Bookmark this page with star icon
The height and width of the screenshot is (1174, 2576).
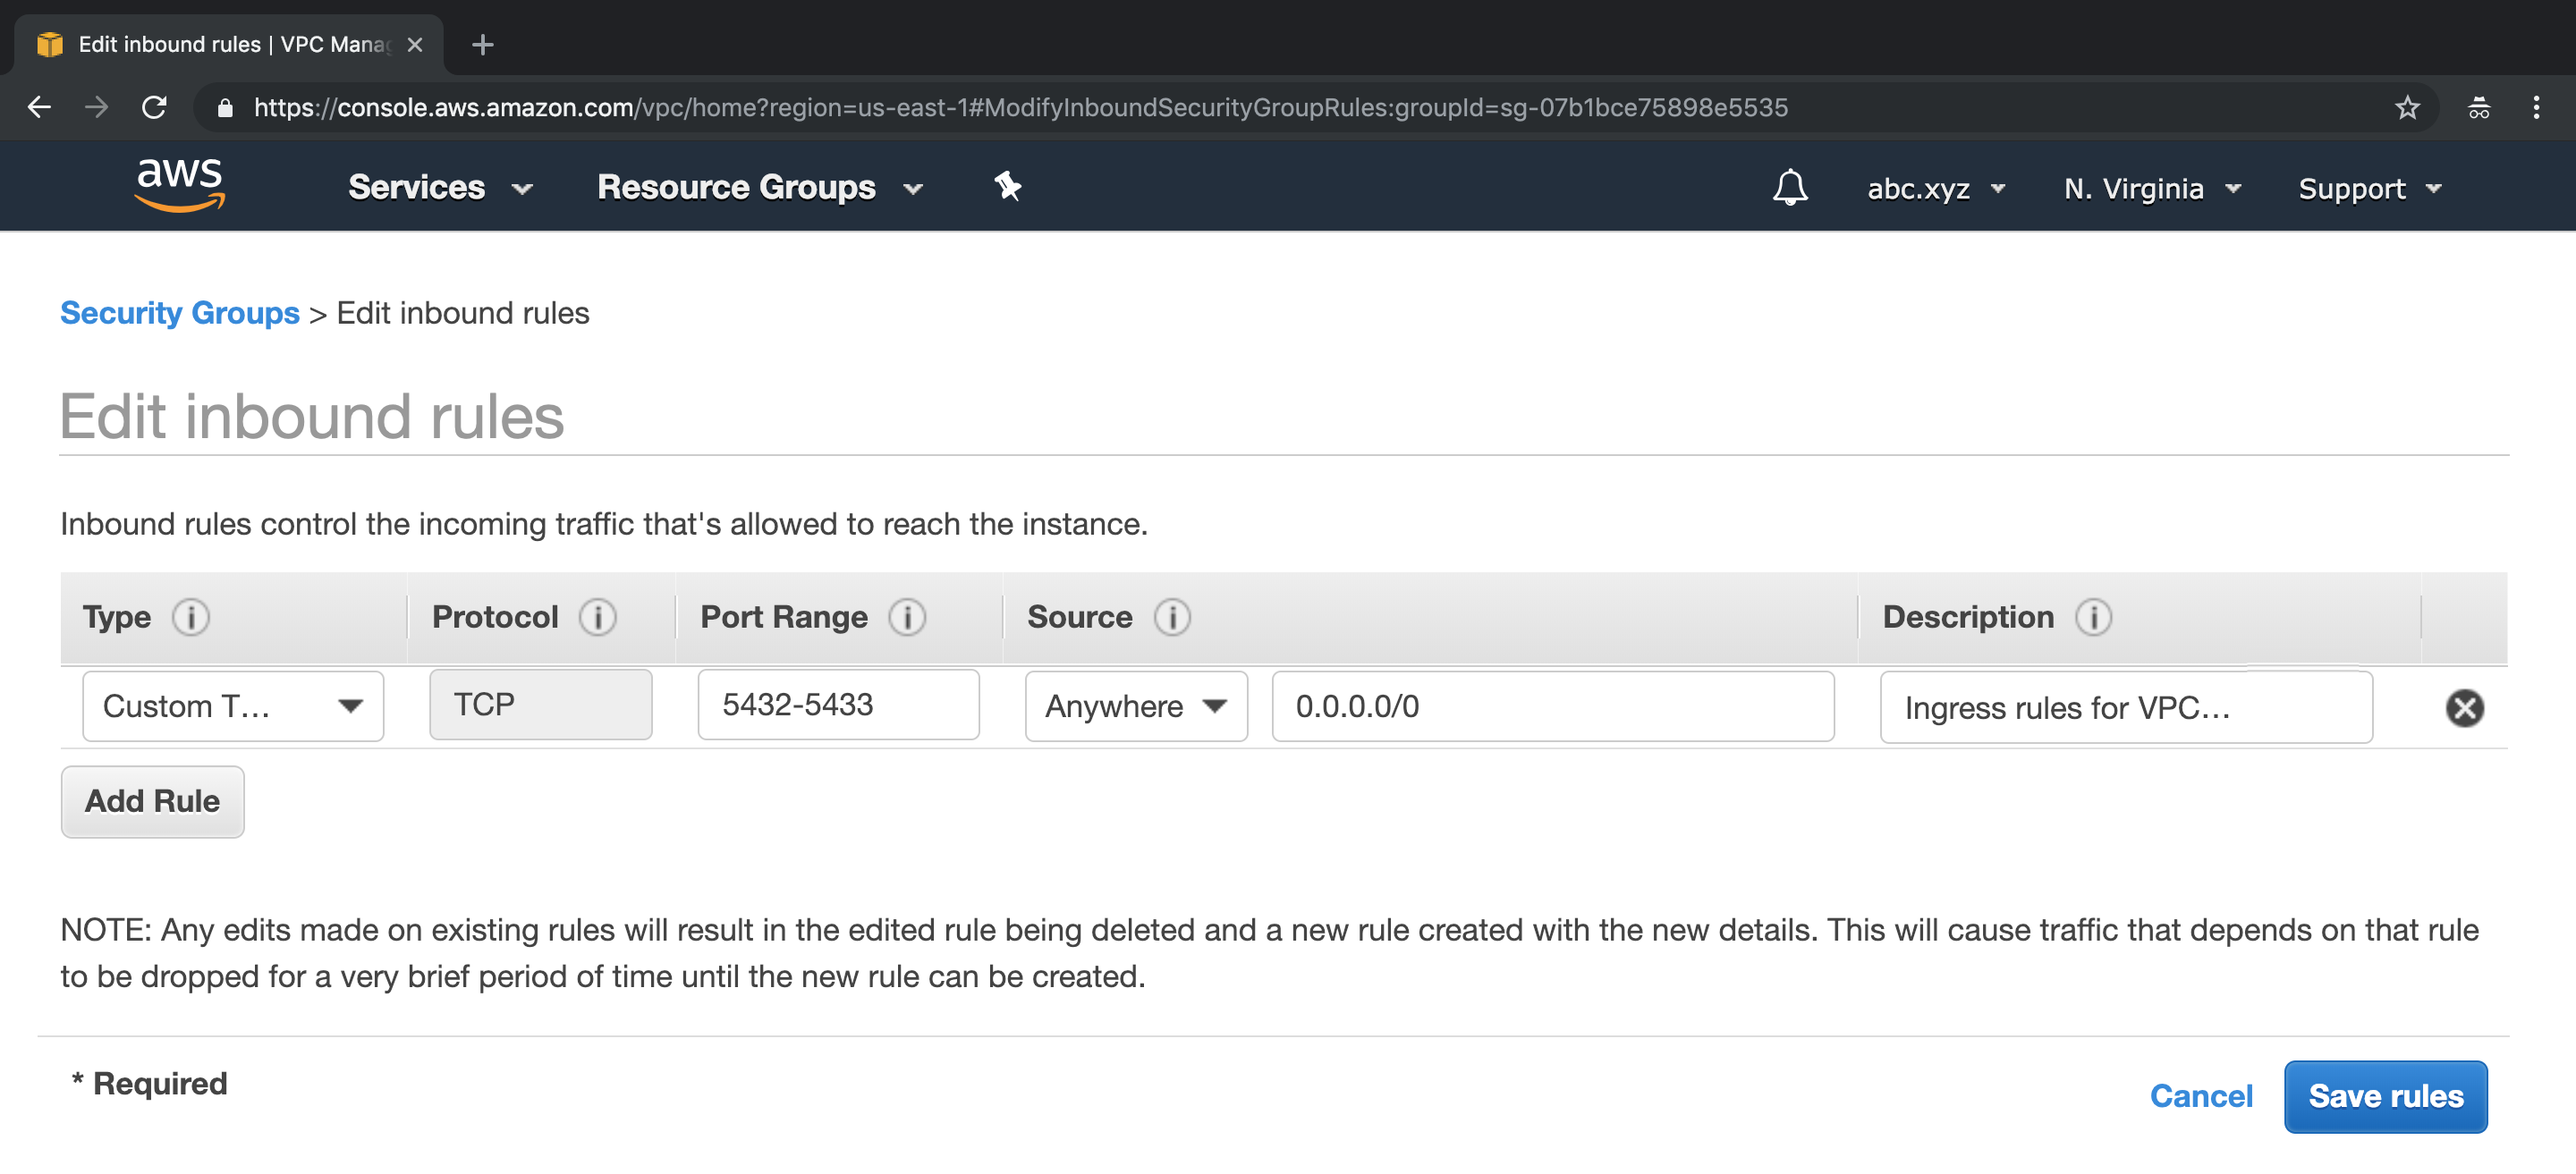pos(2406,107)
